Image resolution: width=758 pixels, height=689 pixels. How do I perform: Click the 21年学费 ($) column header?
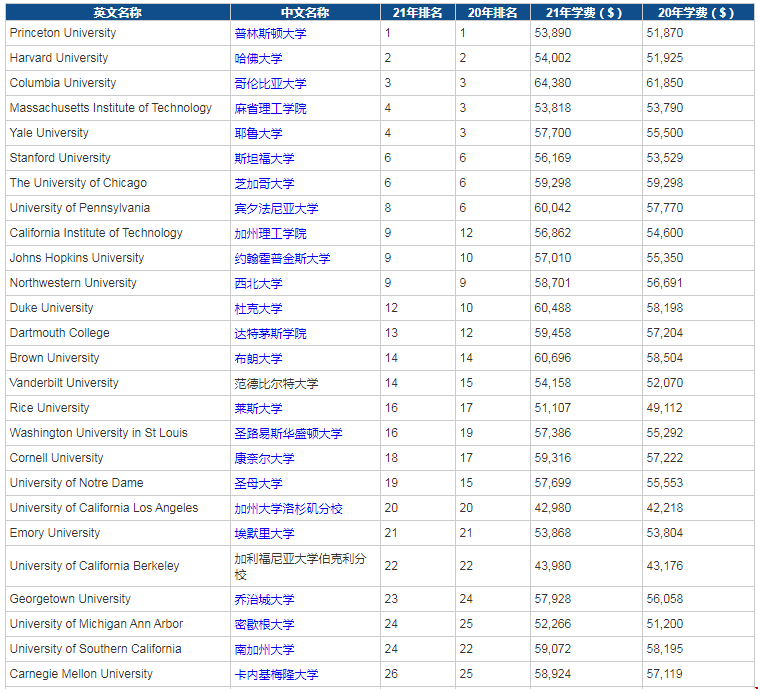pos(586,12)
